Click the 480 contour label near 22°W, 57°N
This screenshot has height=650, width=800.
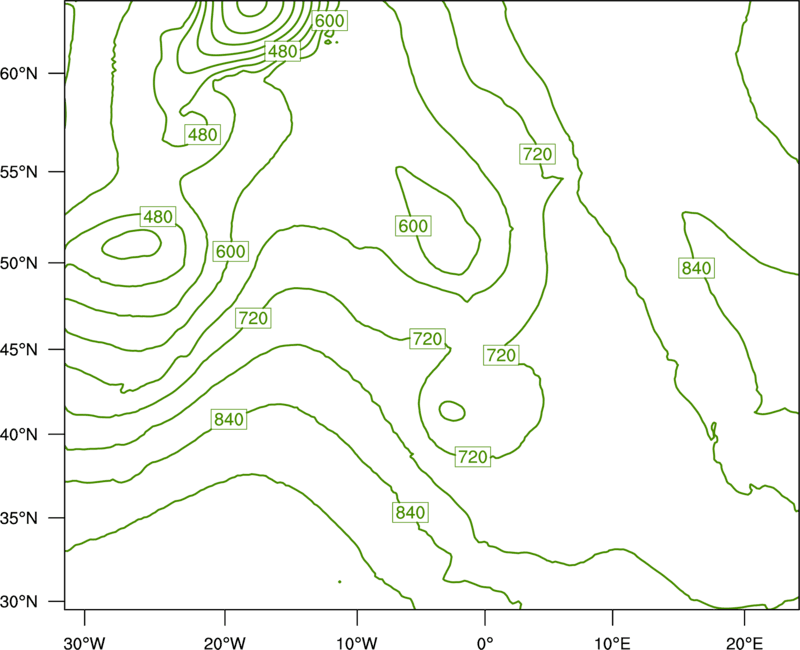(x=203, y=134)
